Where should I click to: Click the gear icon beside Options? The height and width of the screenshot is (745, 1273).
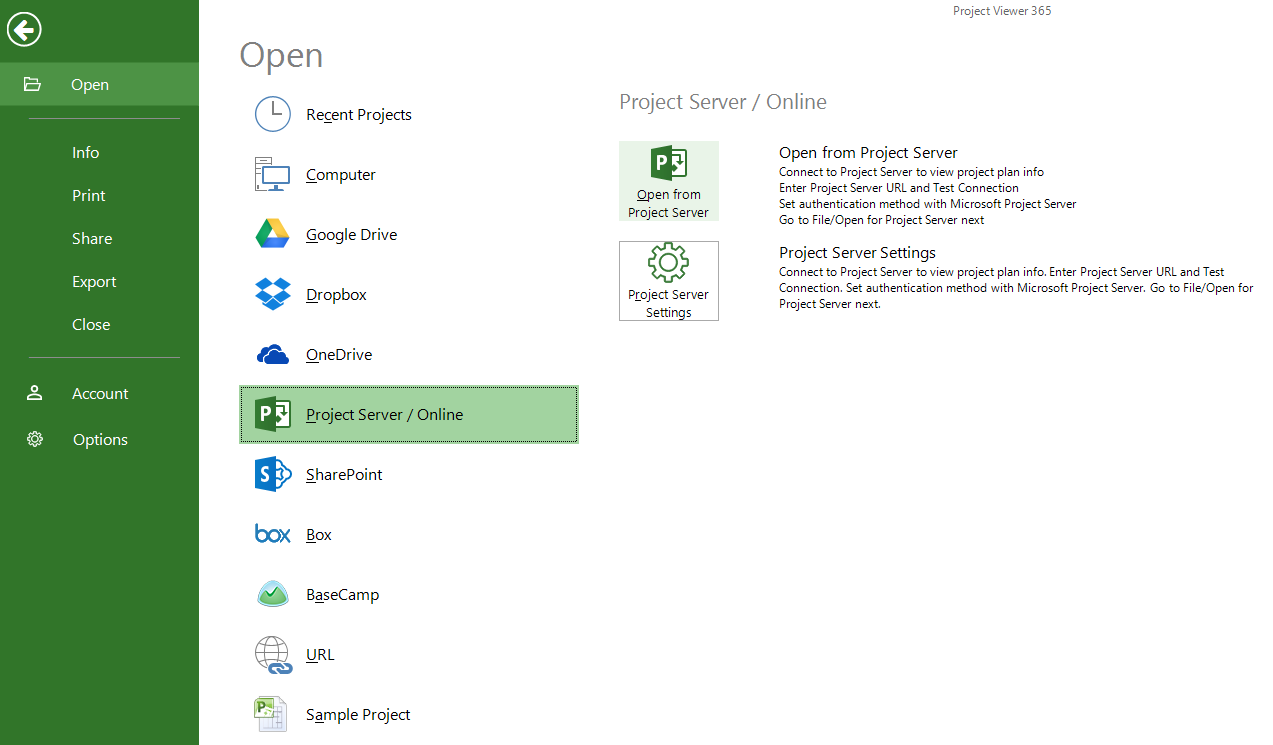click(35, 439)
